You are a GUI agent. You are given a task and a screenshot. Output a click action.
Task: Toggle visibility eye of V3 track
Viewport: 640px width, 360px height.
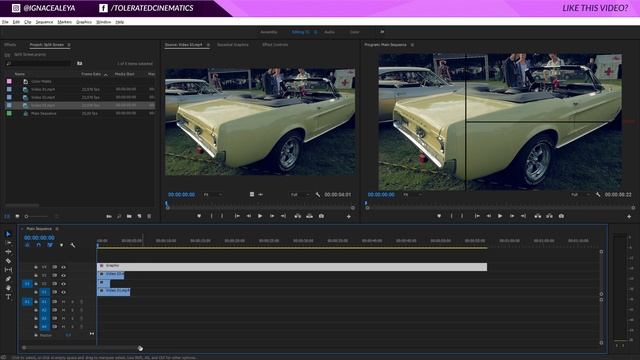[x=64, y=276]
